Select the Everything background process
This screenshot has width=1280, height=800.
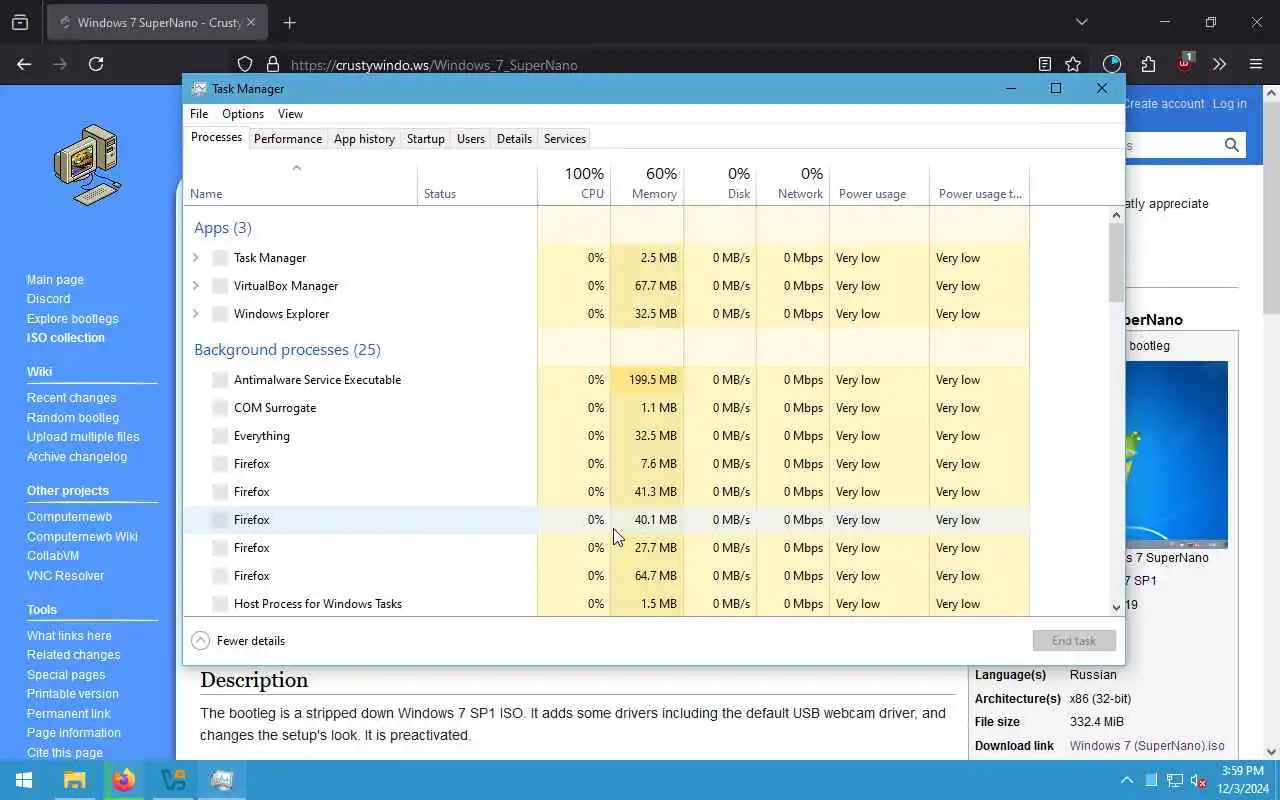pos(606,436)
